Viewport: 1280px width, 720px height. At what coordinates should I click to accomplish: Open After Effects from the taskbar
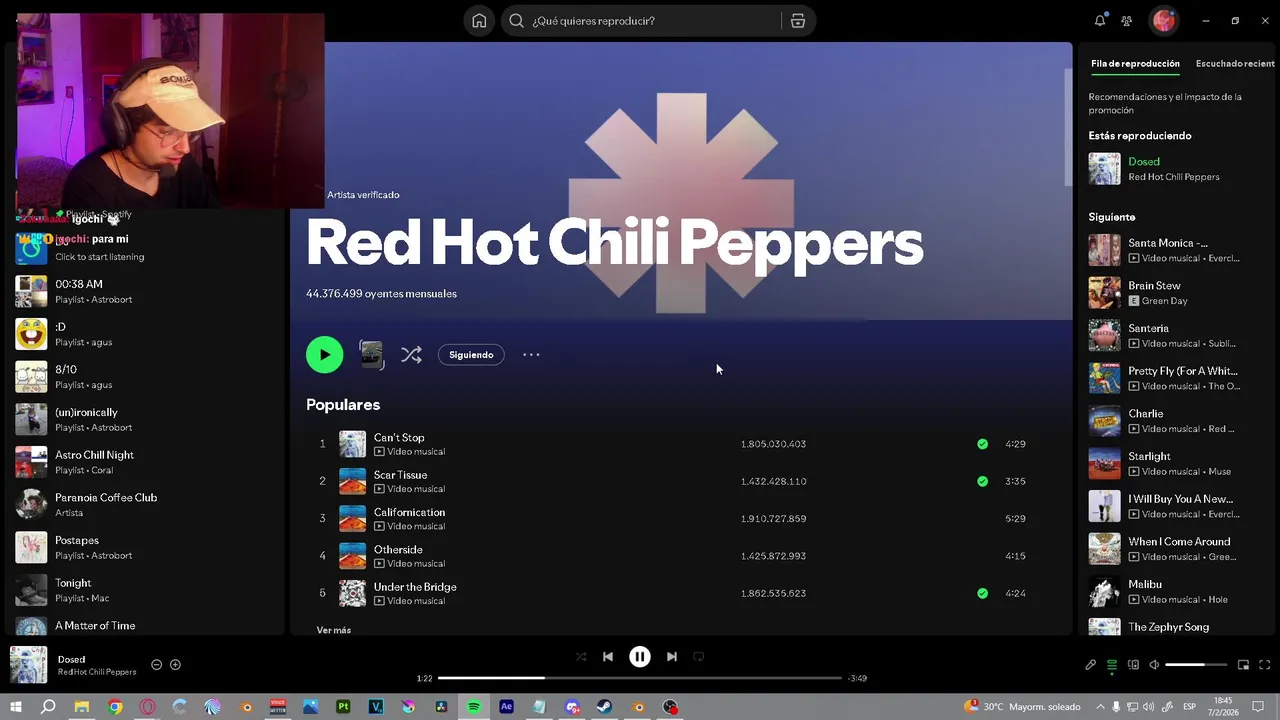(506, 707)
